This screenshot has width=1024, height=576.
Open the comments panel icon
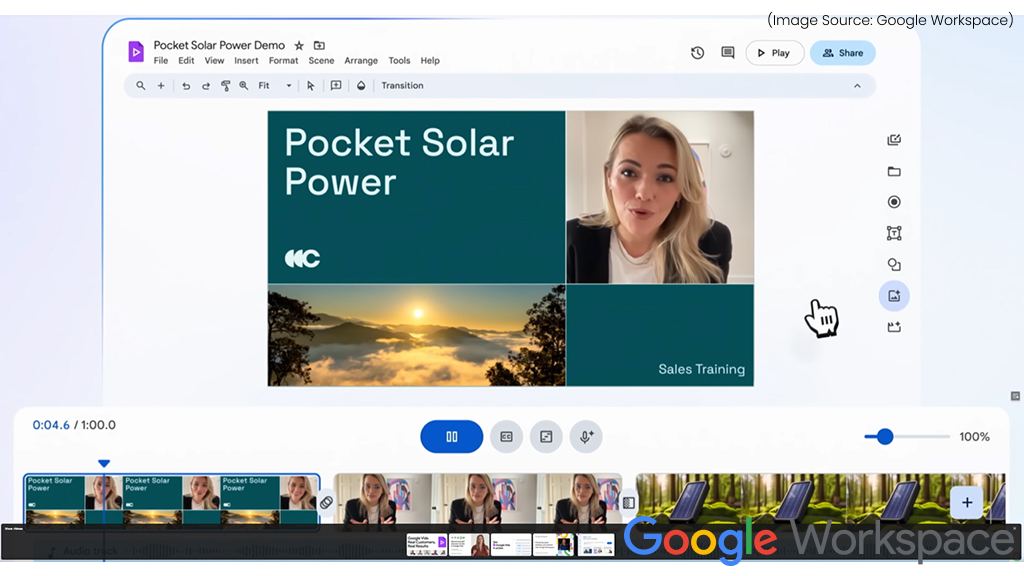[x=728, y=53]
